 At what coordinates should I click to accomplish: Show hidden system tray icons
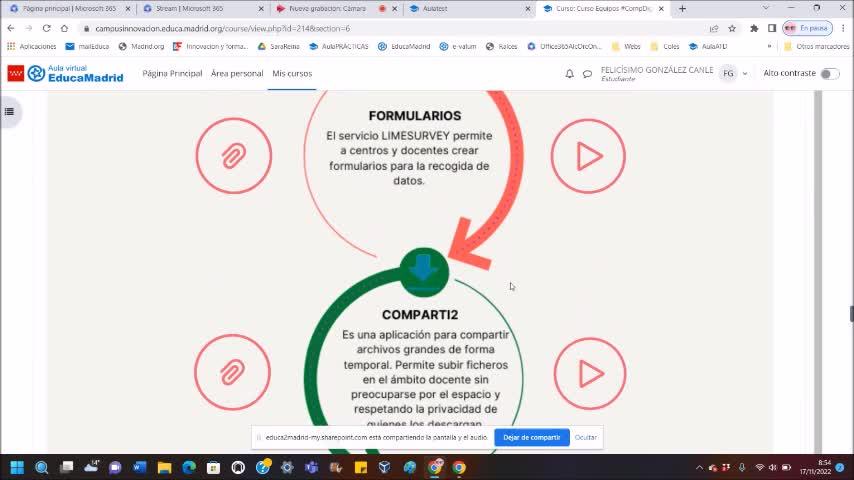click(699, 467)
